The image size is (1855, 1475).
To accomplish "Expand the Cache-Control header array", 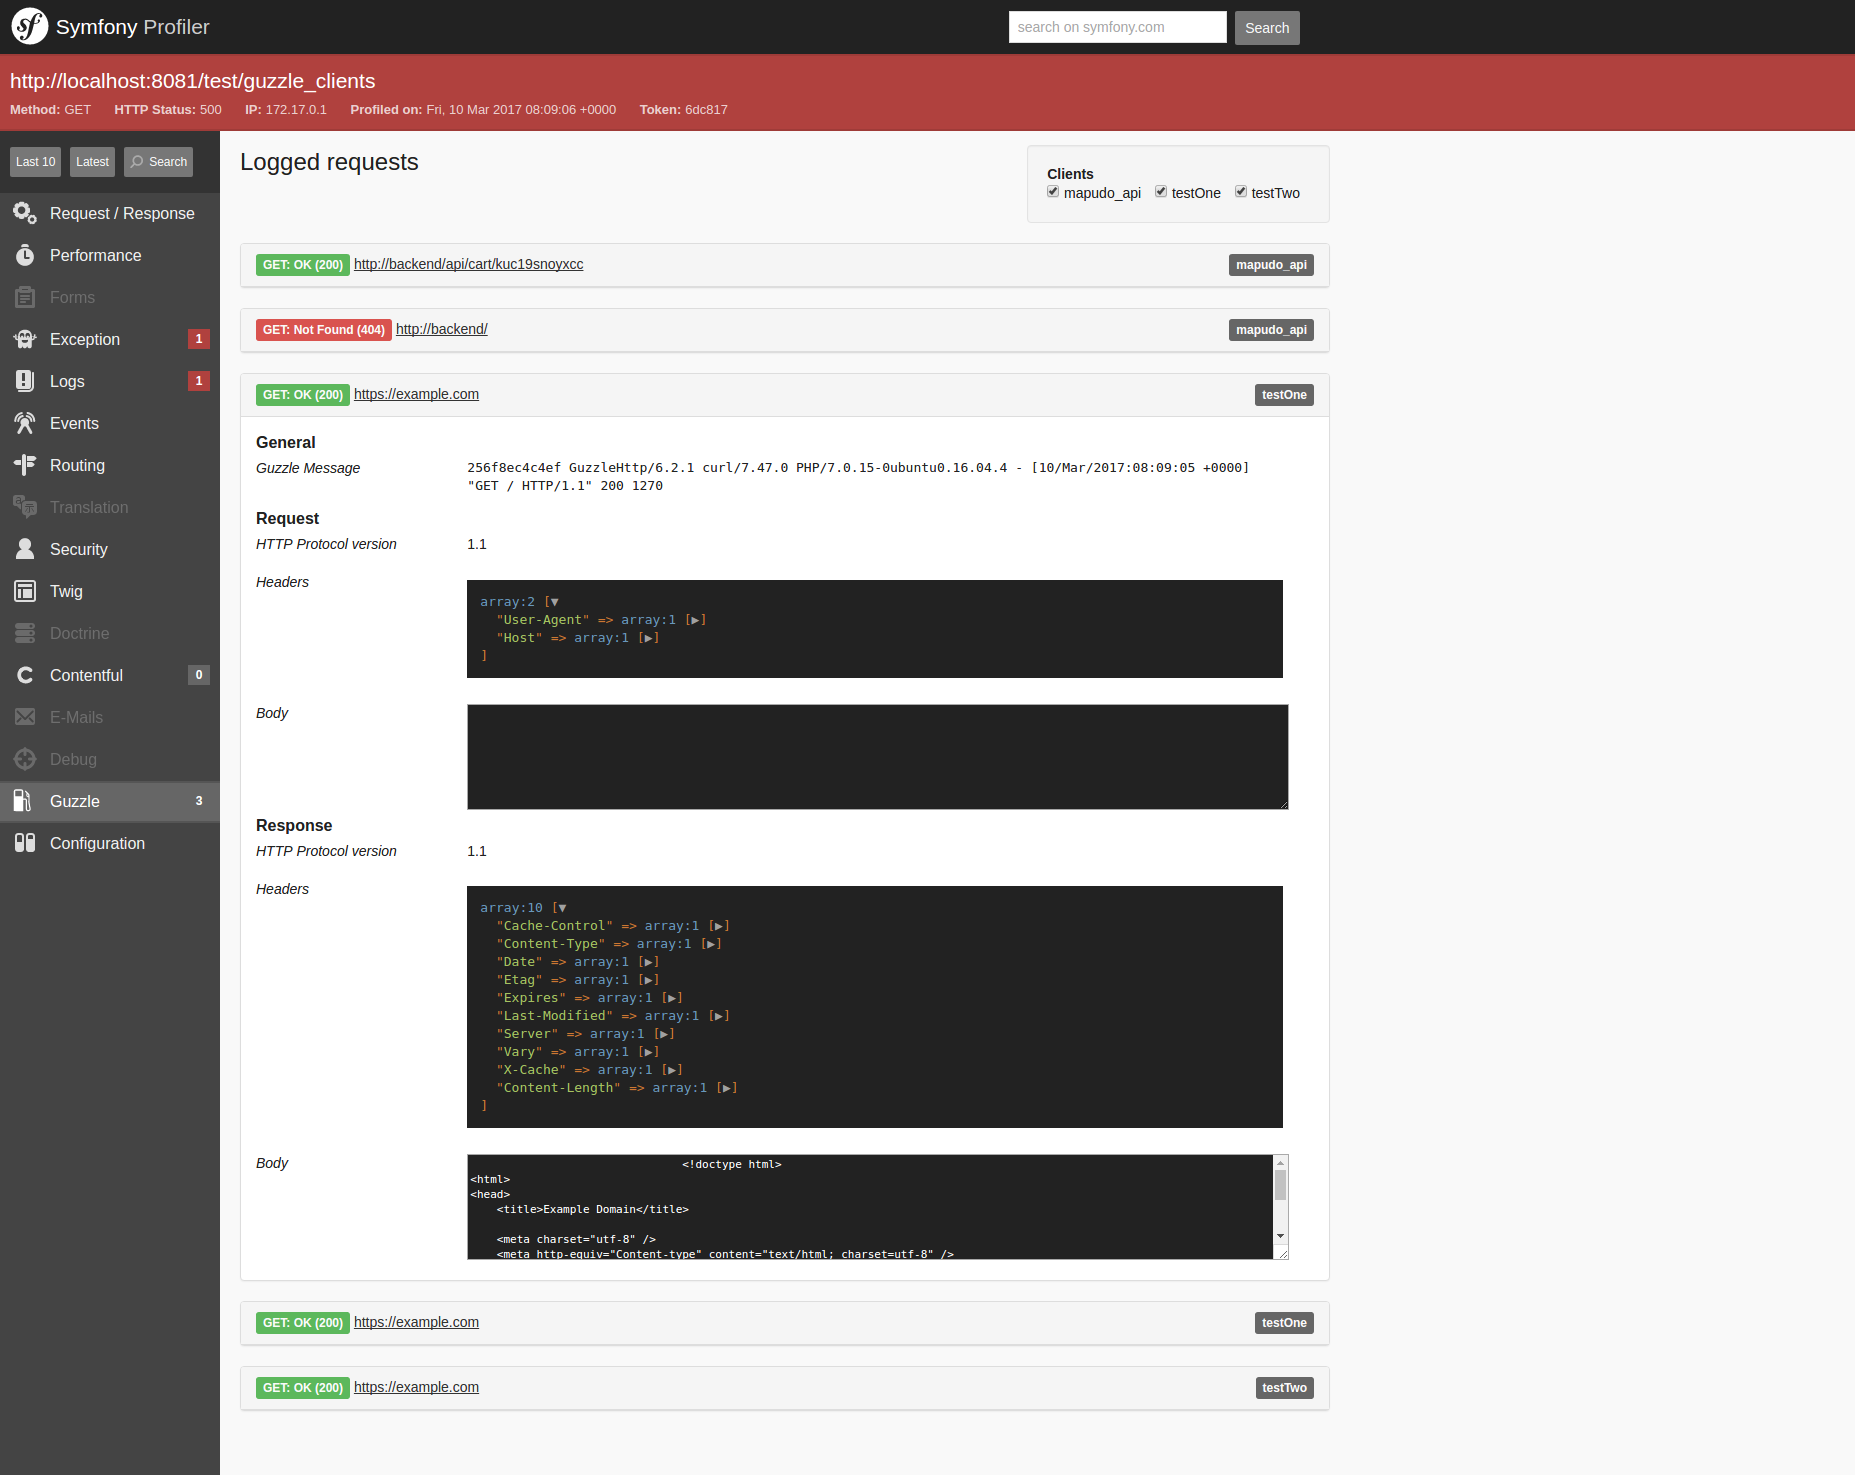I will pyautogui.click(x=719, y=926).
